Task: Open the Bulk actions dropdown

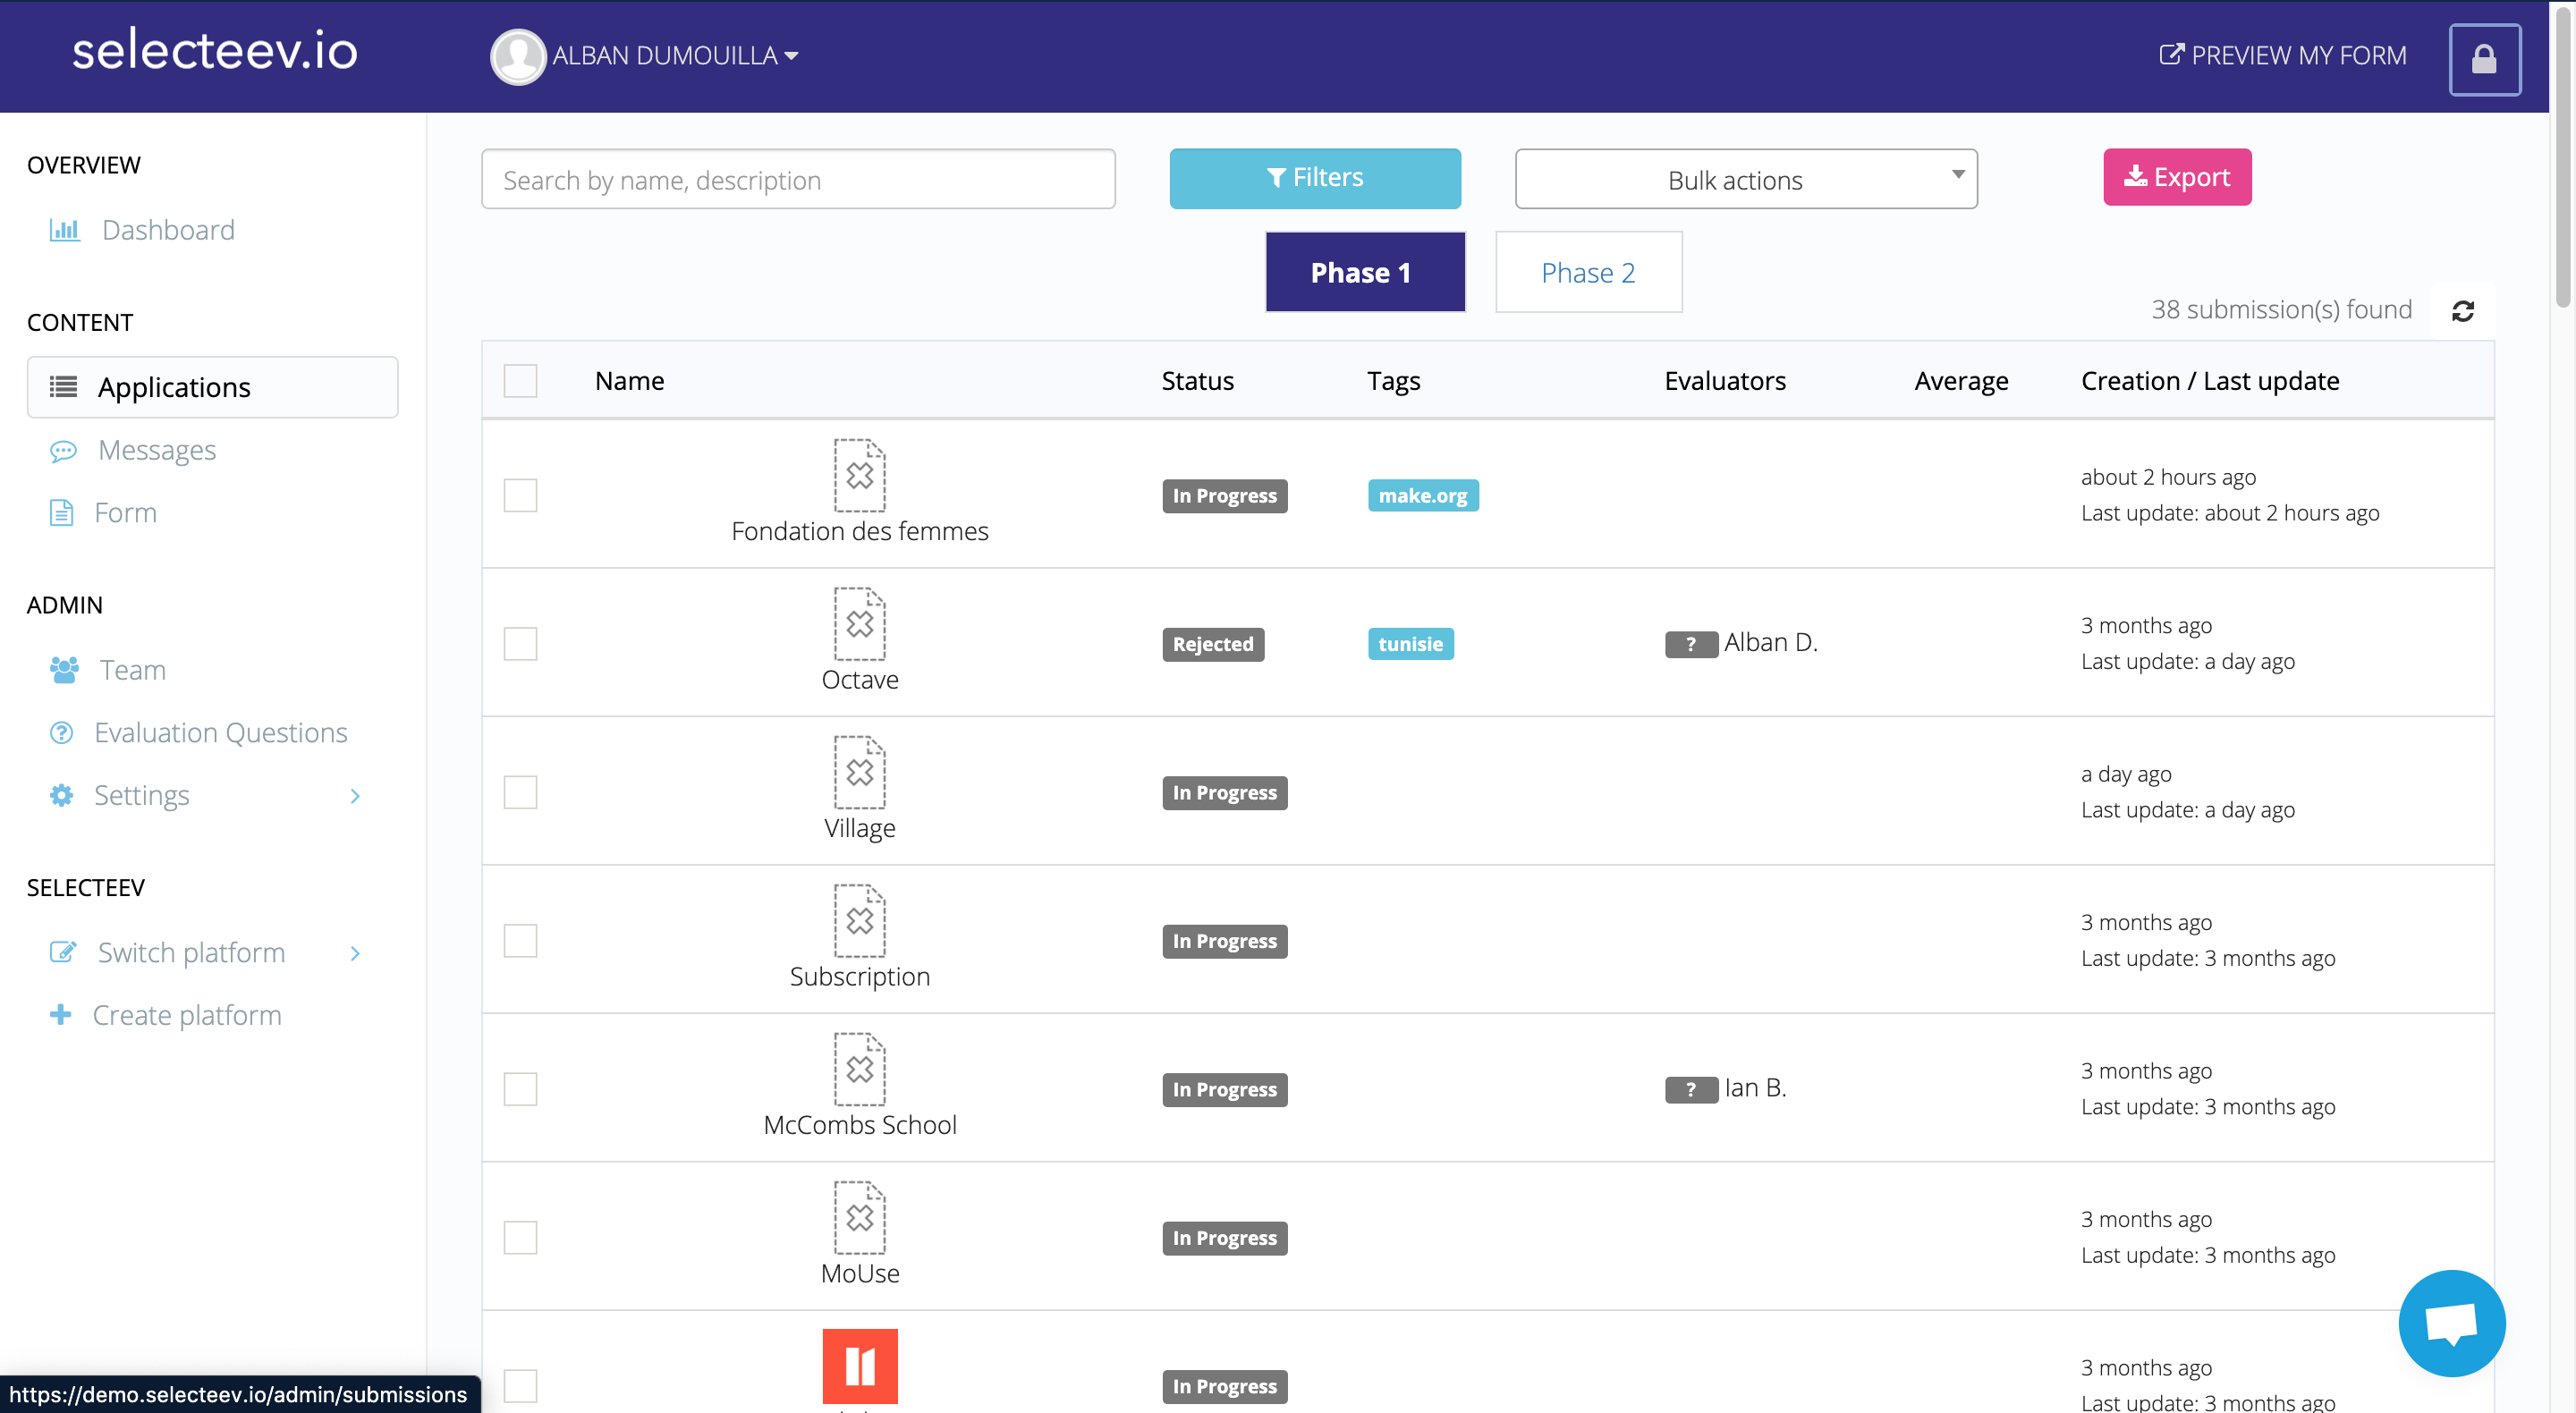Action: [1745, 180]
